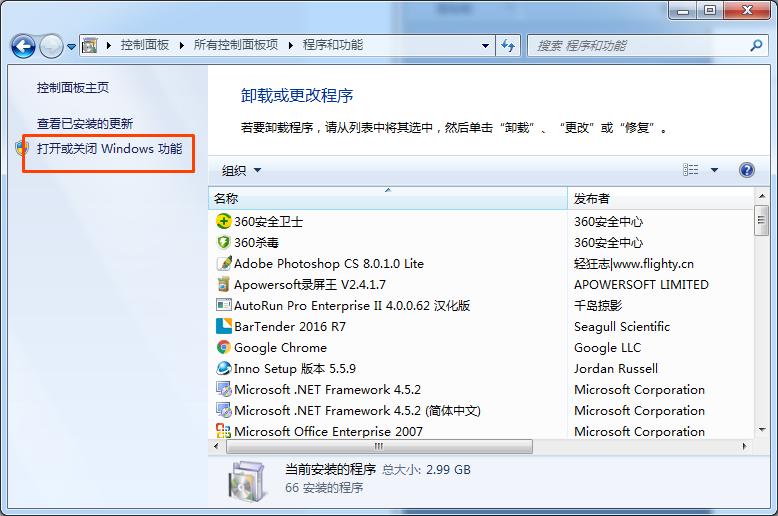The image size is (778, 516).
Task: Click the change view icon button
Action: click(691, 170)
